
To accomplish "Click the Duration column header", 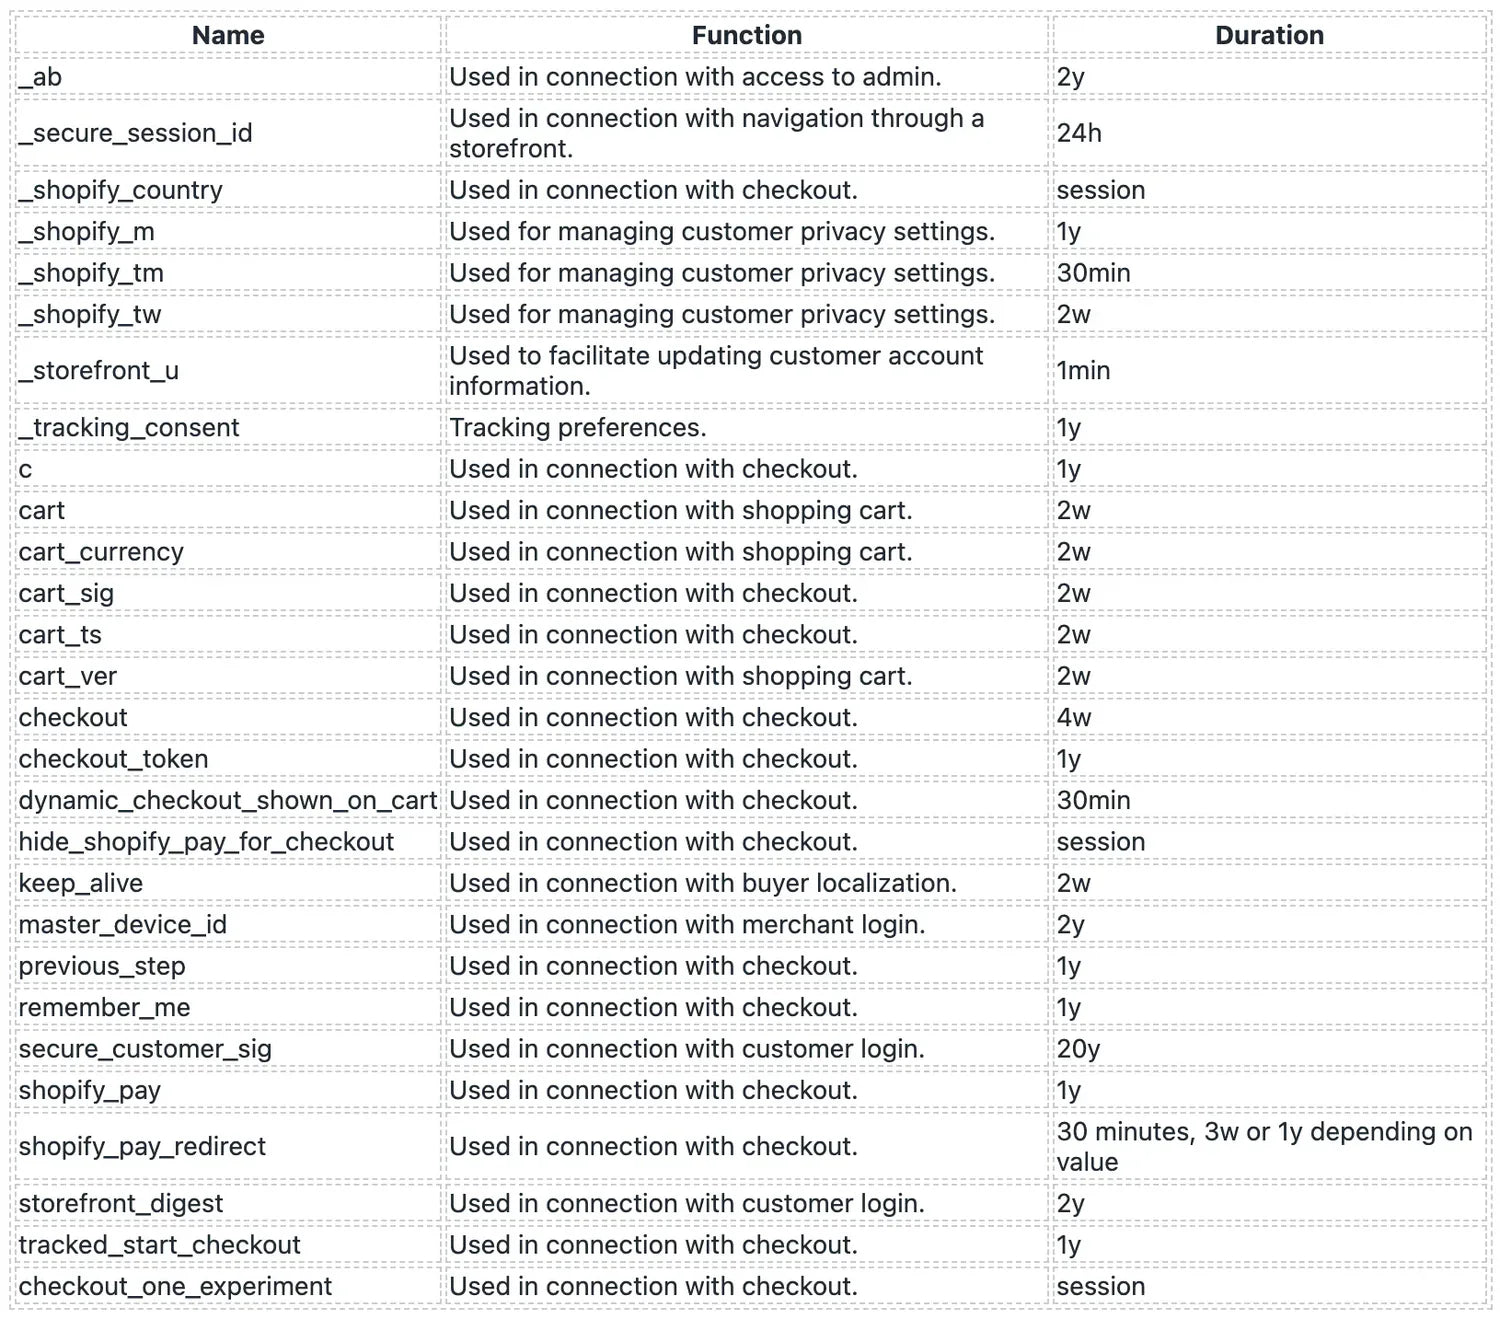I will 1269,36.
